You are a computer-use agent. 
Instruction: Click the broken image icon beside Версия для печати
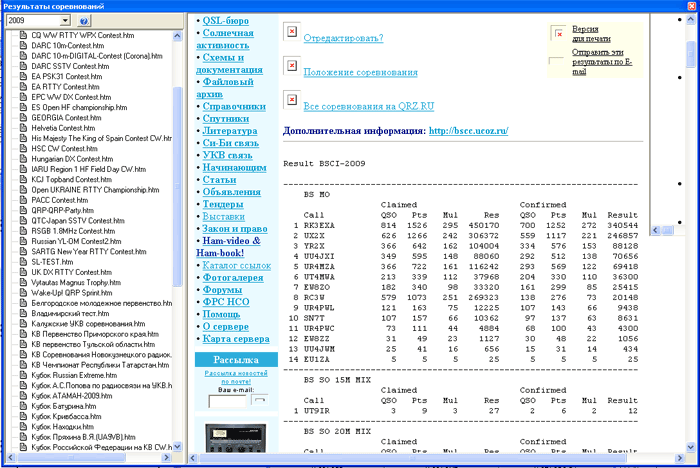click(x=558, y=33)
